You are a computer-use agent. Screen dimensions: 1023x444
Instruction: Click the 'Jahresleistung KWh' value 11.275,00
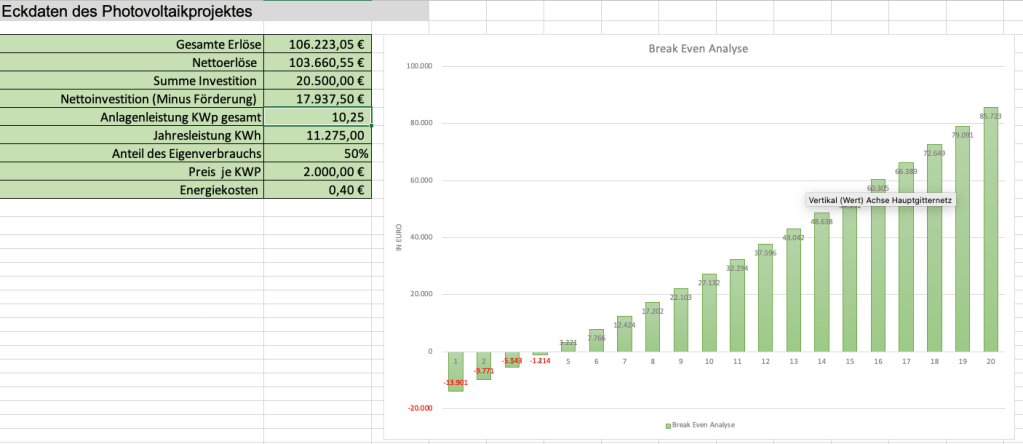pyautogui.click(x=318, y=135)
